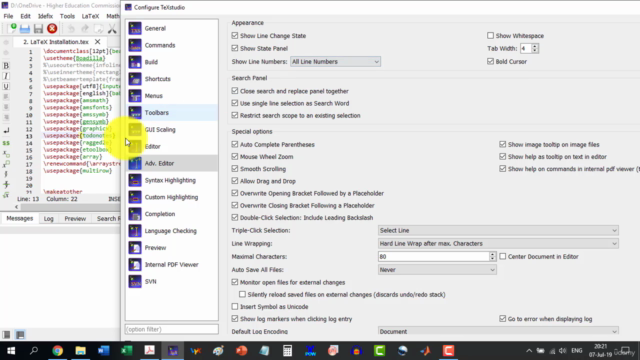
Task: Open the Menus settings category
Action: (171, 96)
